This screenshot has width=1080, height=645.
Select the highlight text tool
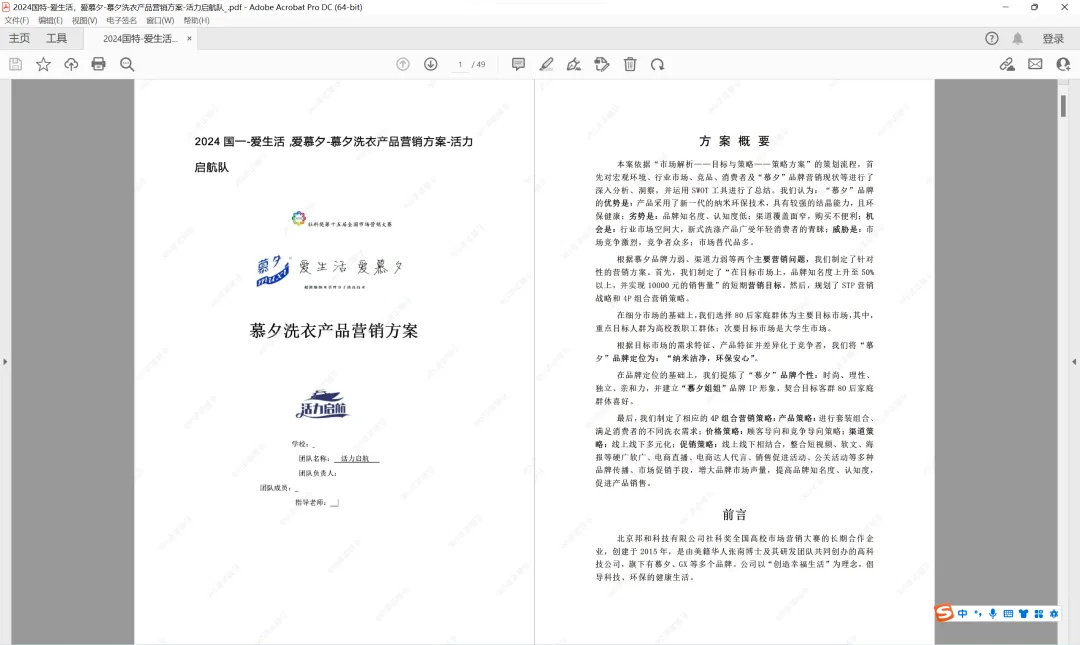[x=547, y=64]
